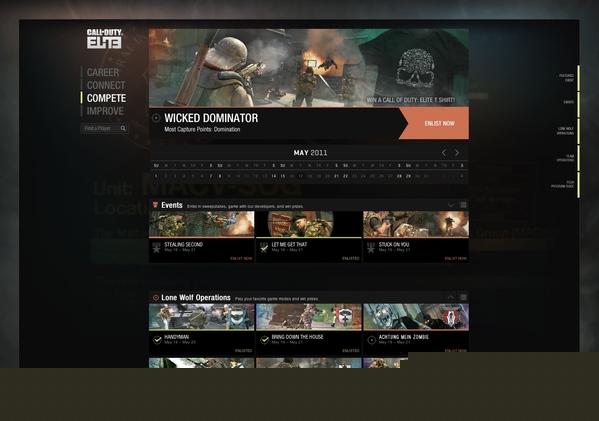Switch the Events section to list view
599x421 pixels.
463,205
